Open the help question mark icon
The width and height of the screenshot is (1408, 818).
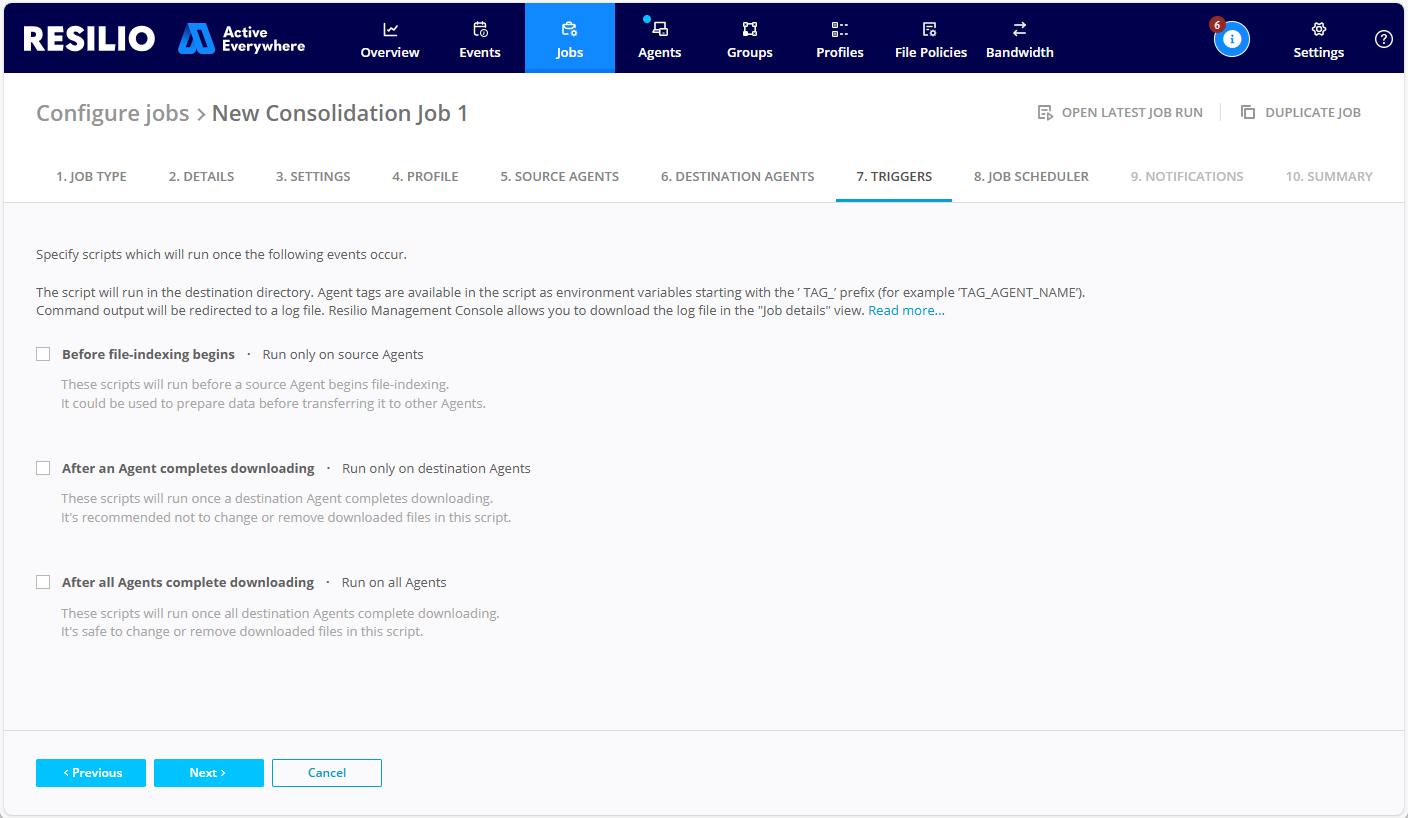pyautogui.click(x=1383, y=39)
